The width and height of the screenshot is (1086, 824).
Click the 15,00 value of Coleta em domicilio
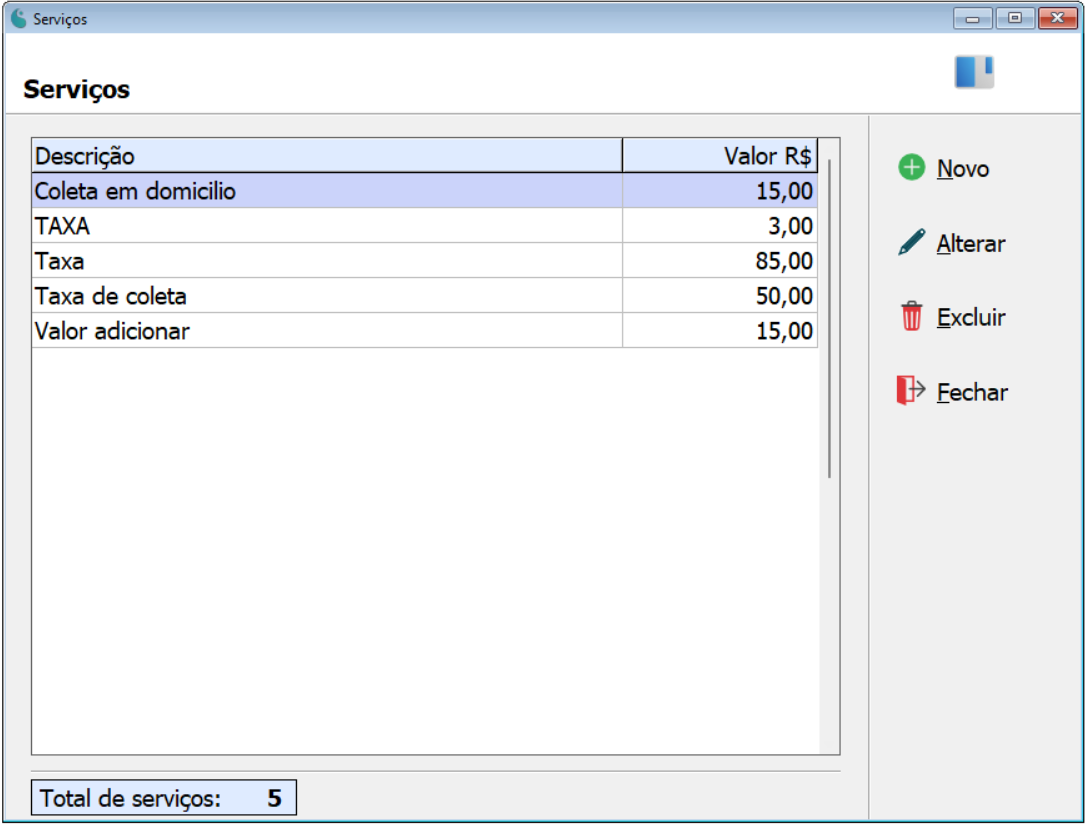tap(720, 190)
